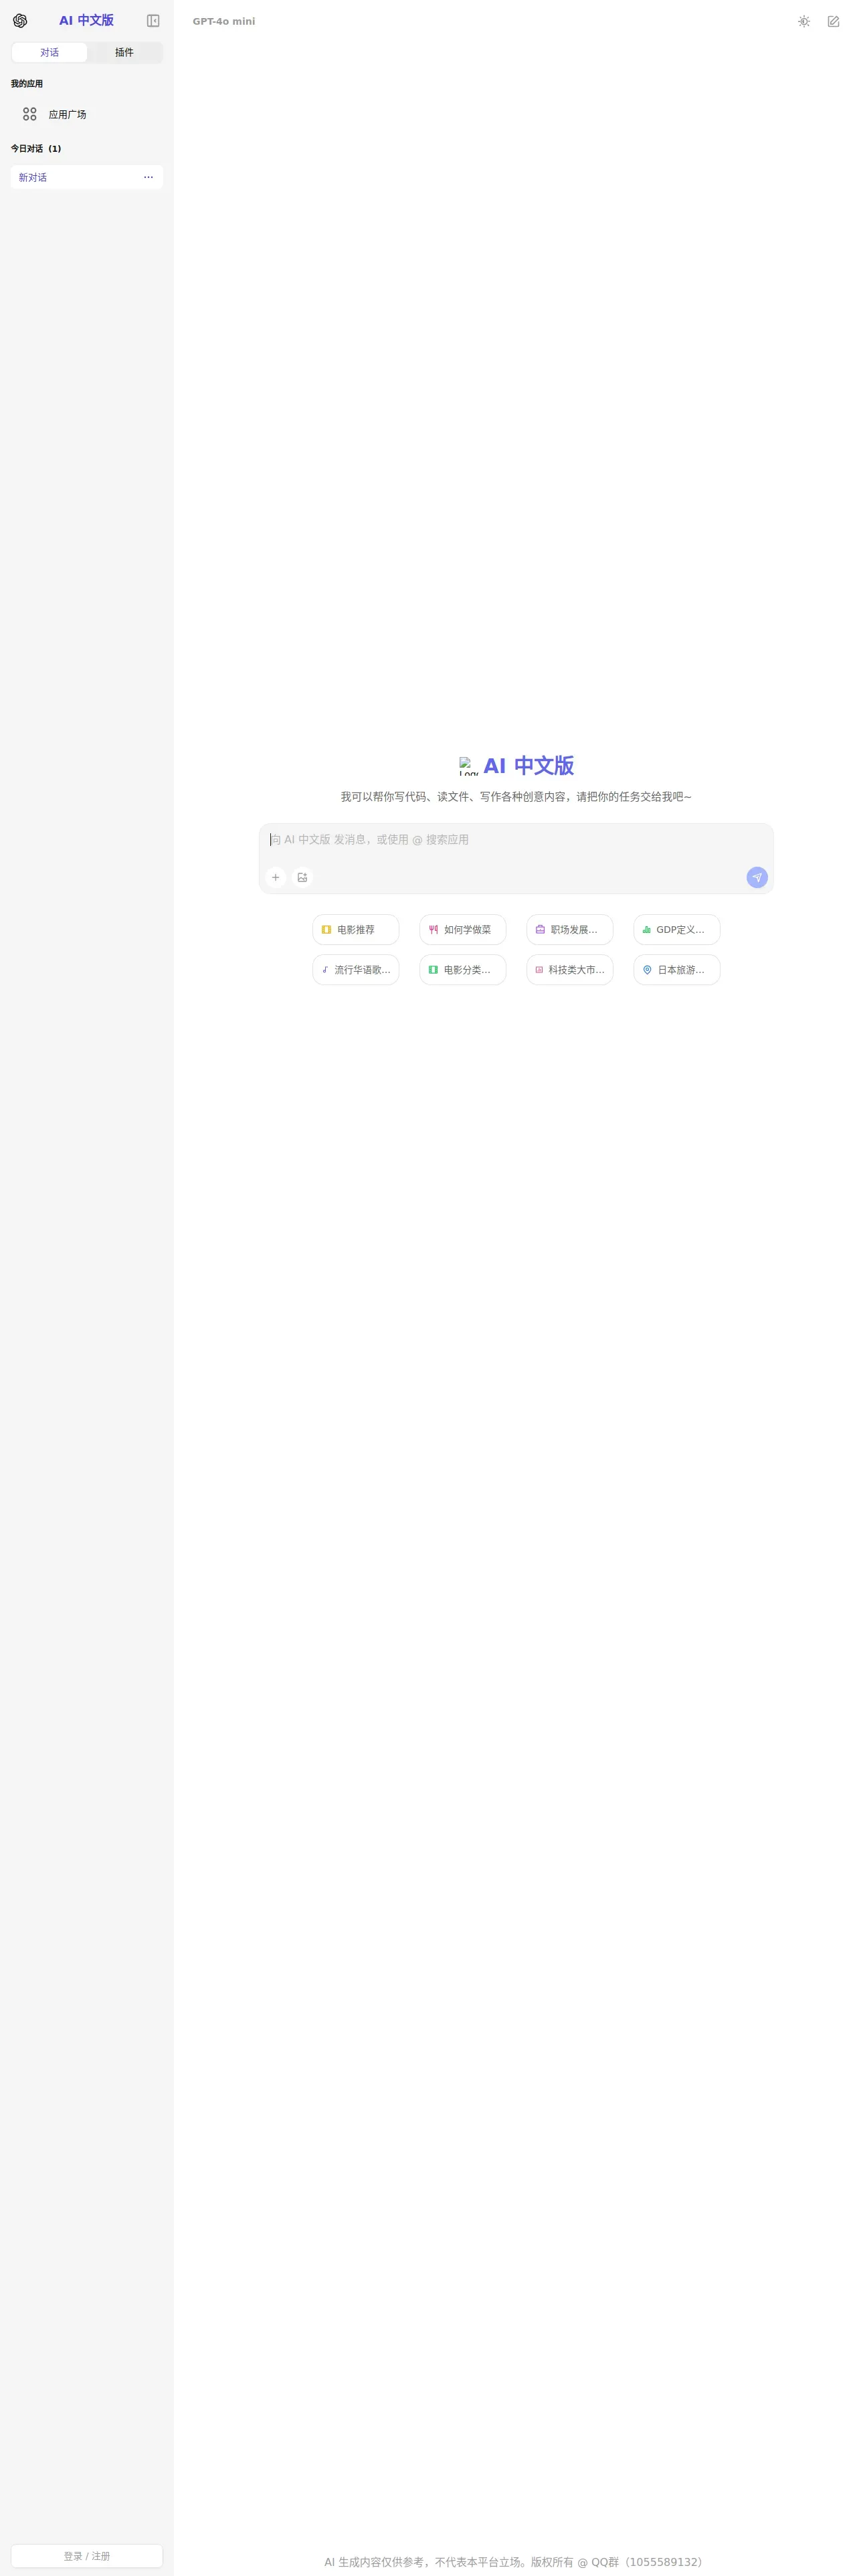Screen dimensions: 859x2576
Task: Select the 新对话 conversation
Action: [87, 177]
